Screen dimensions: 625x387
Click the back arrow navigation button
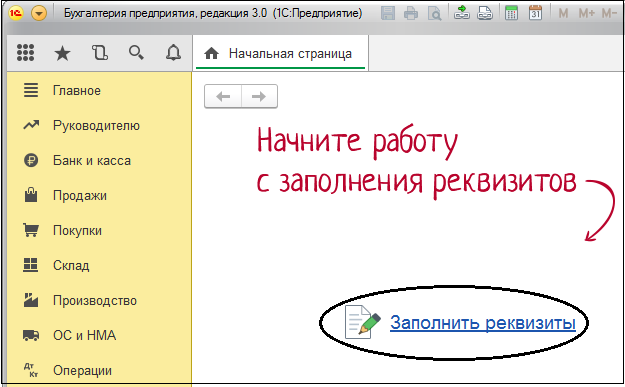tap(223, 96)
